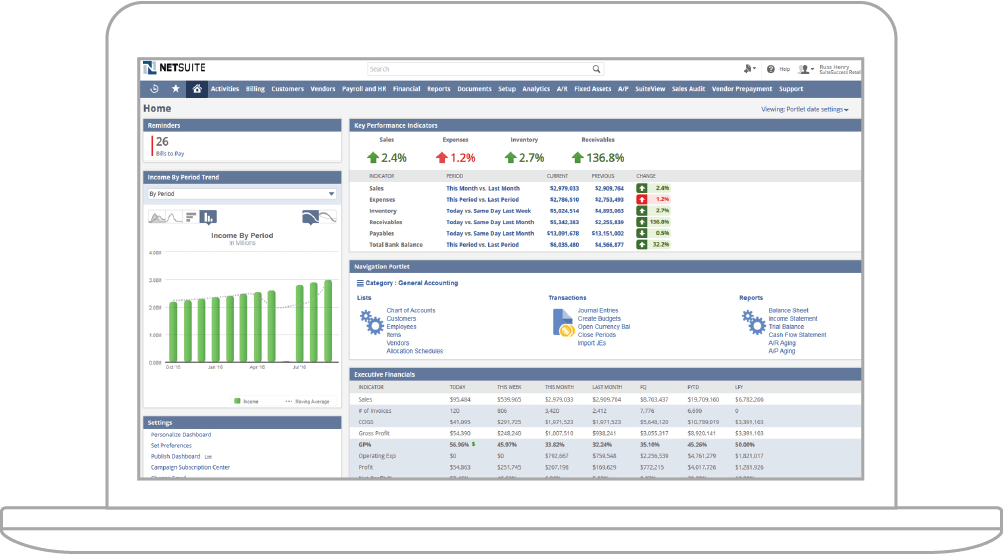Open Balance Sheet report link
The height and width of the screenshot is (554, 1004).
(788, 311)
